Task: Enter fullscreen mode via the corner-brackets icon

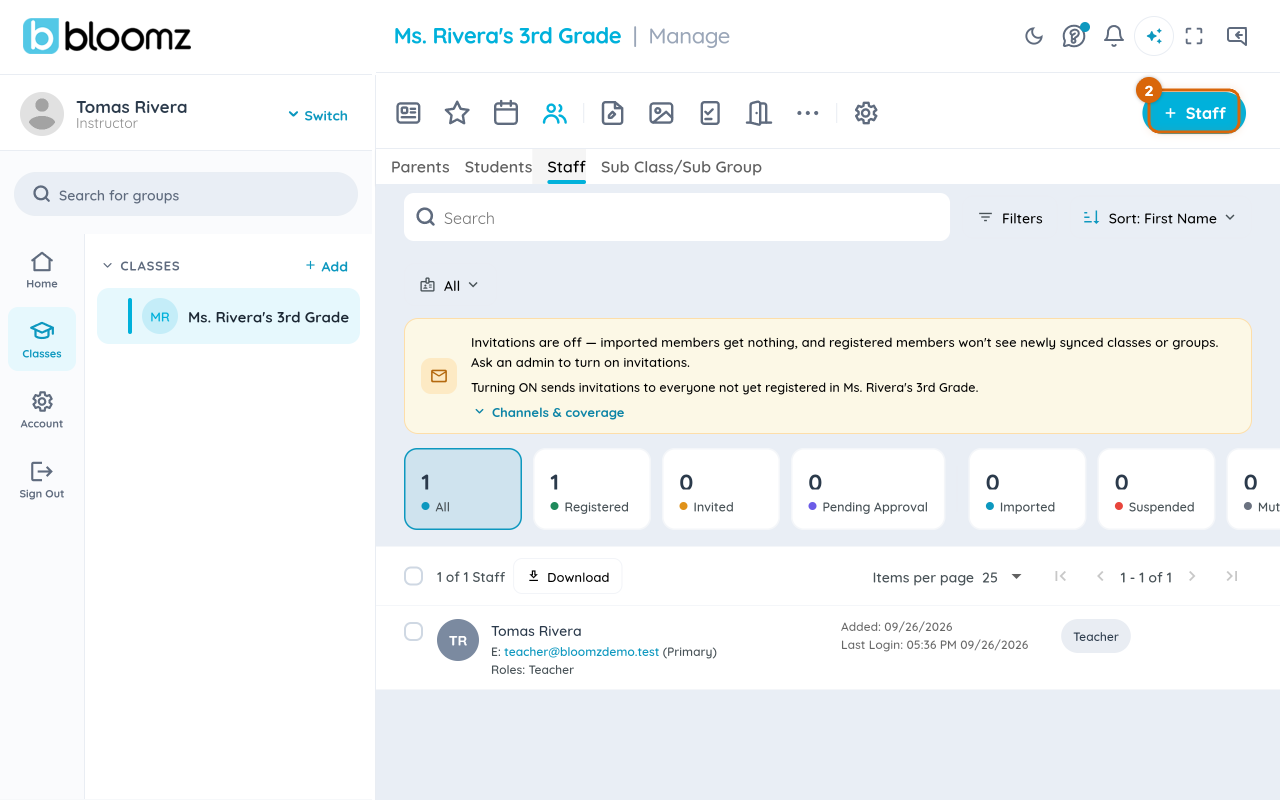Action: (1194, 36)
